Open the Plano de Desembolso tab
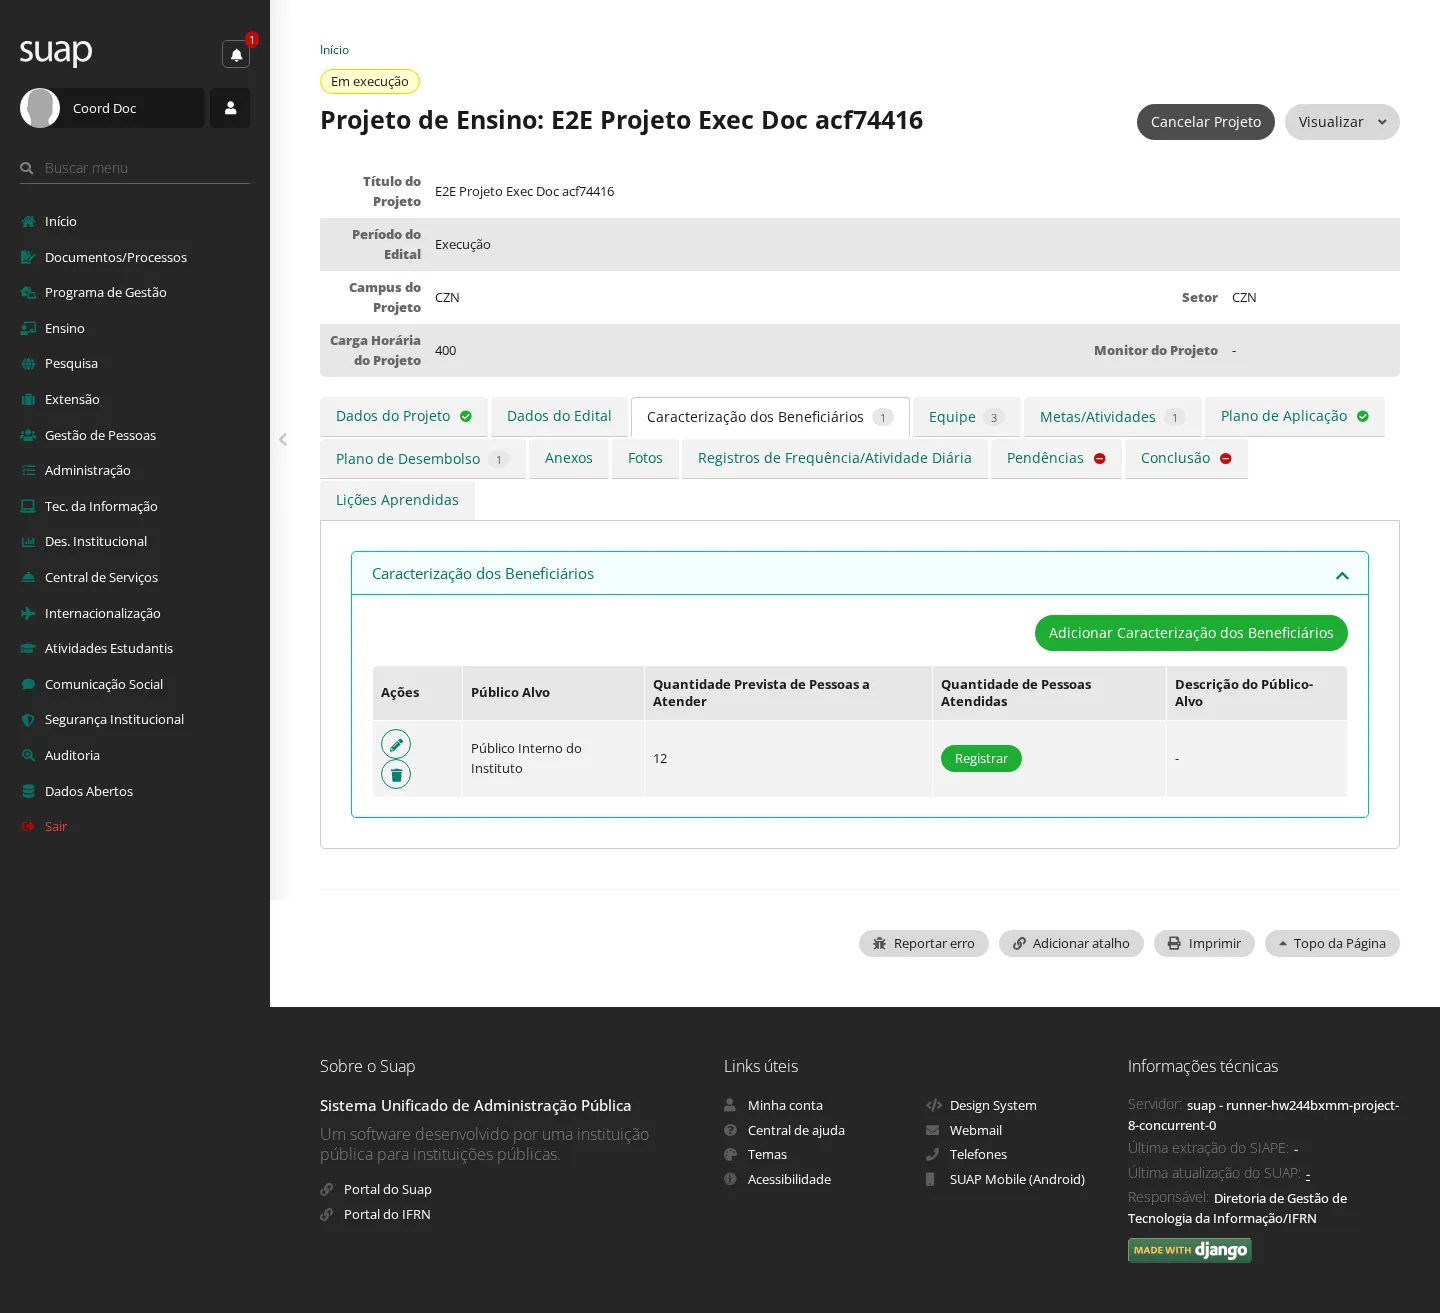Screen dimensions: 1440x1313 422,459
